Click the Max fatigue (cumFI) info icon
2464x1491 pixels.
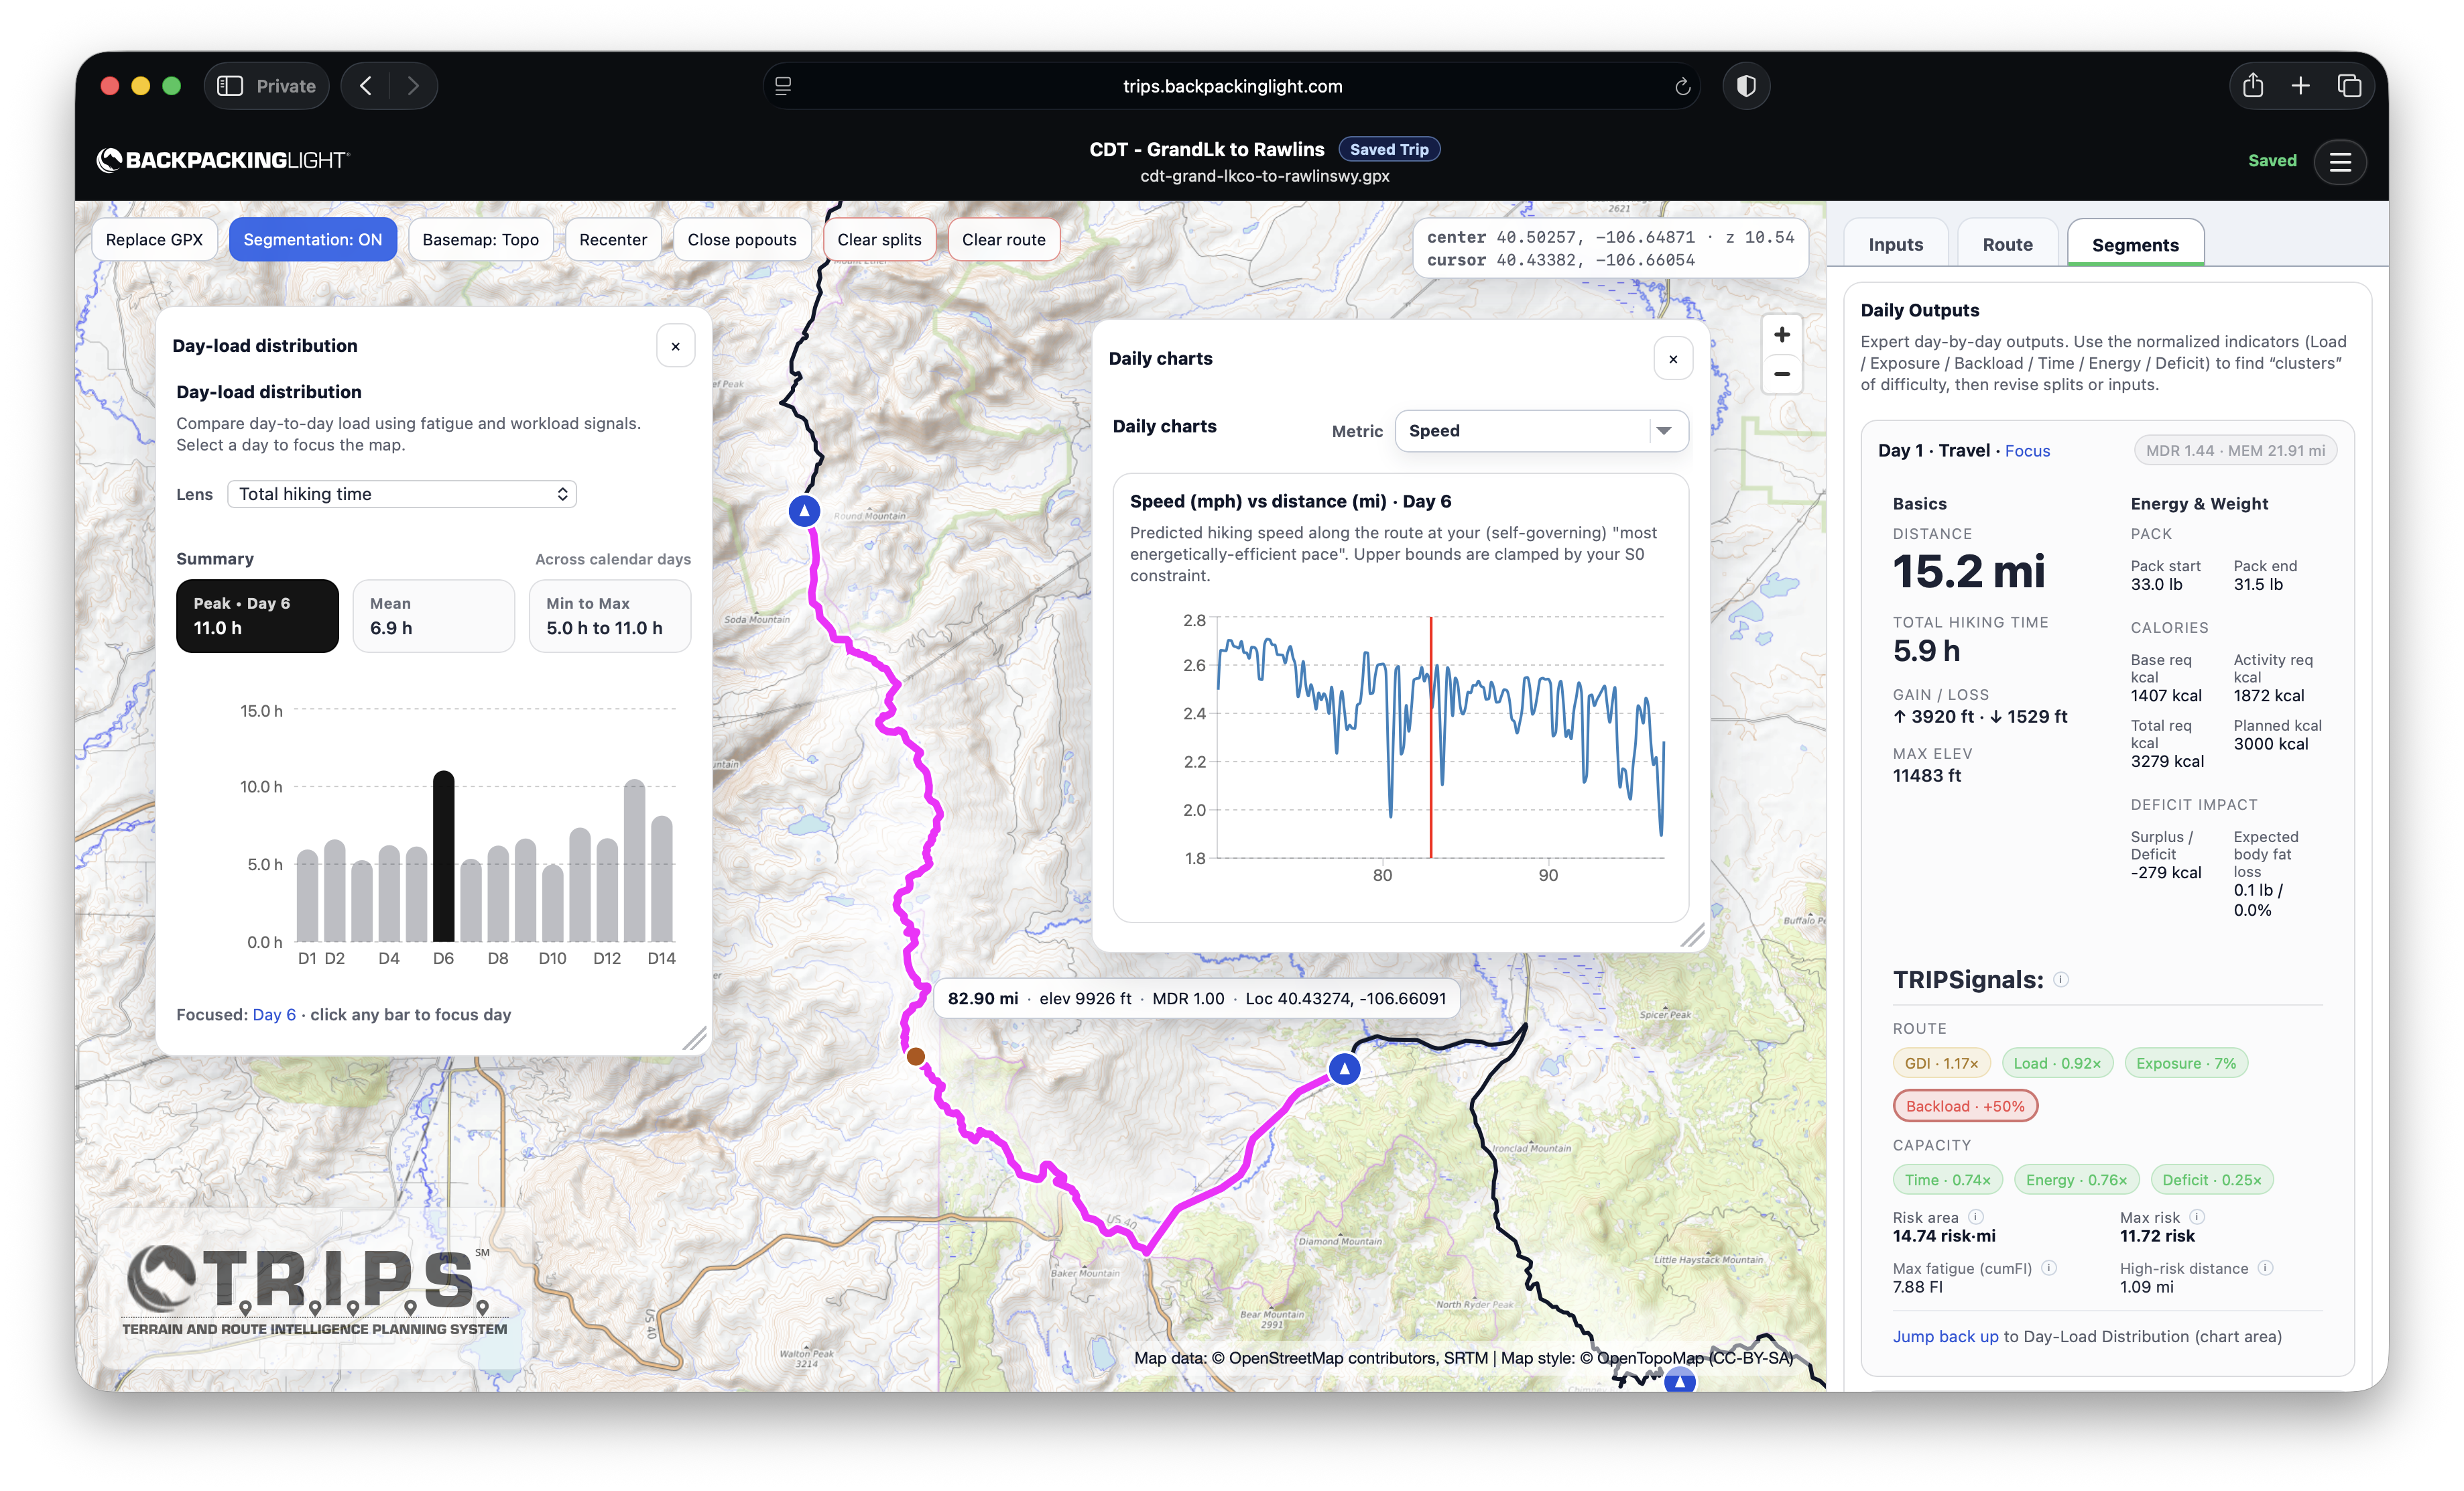point(2049,1268)
